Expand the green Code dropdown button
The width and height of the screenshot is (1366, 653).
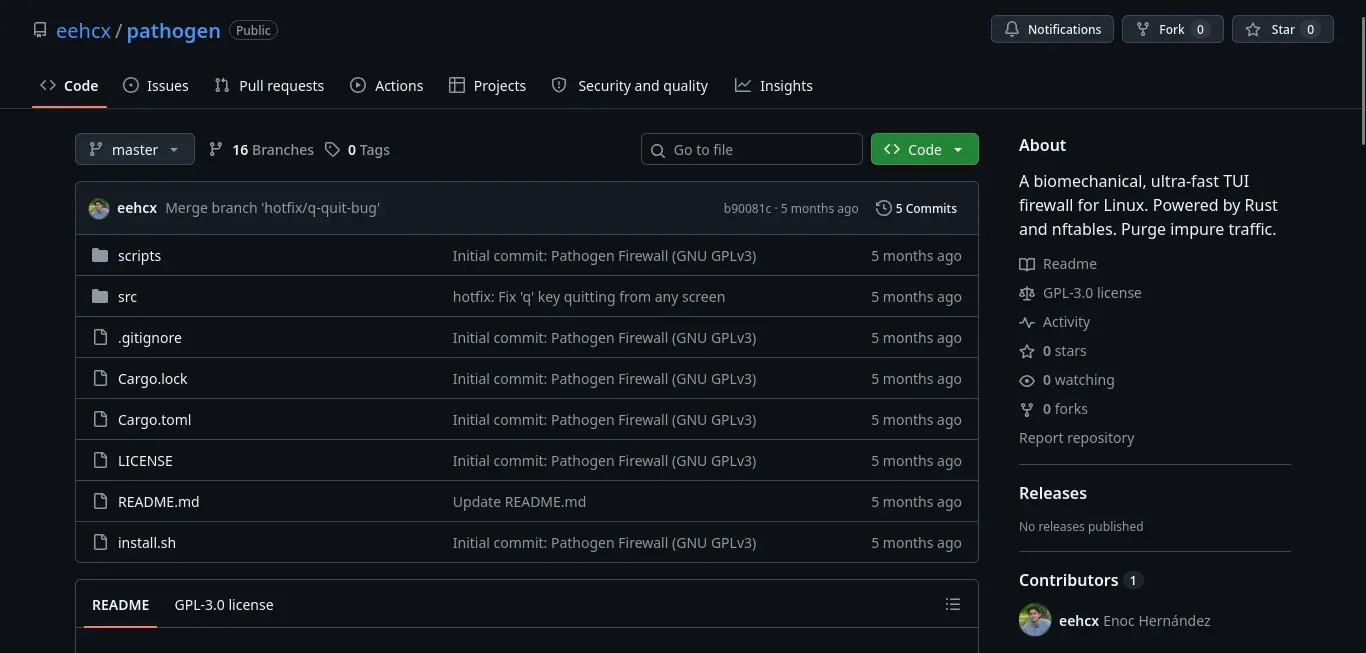[x=925, y=149]
